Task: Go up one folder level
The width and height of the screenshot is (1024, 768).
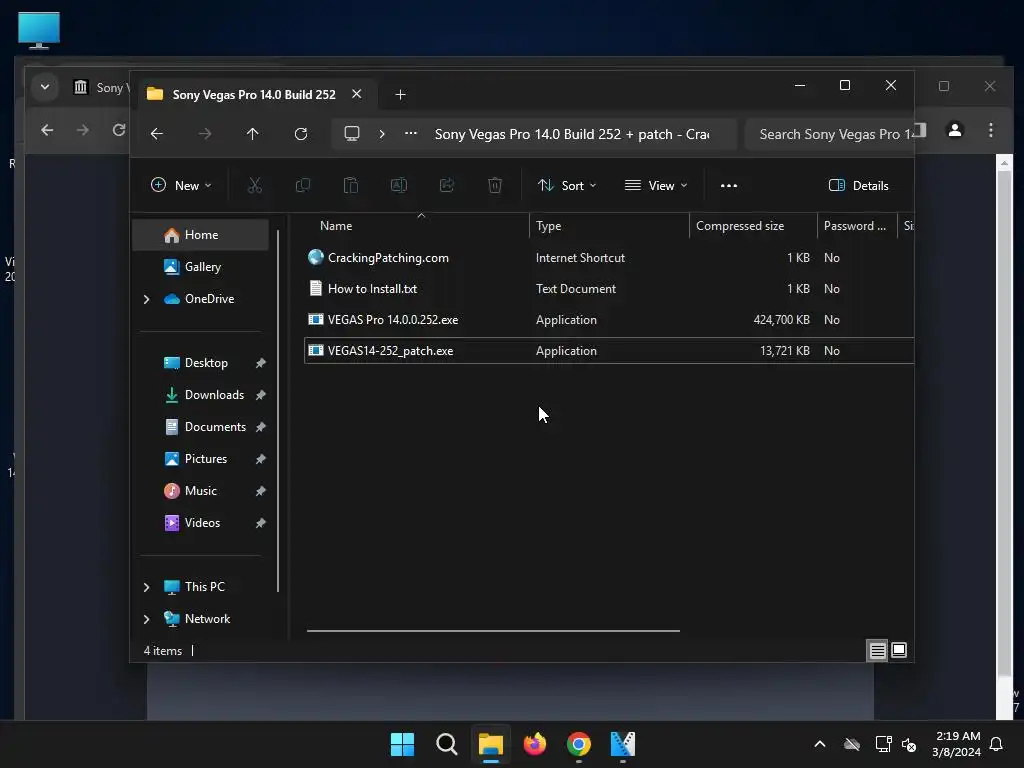Action: point(253,134)
